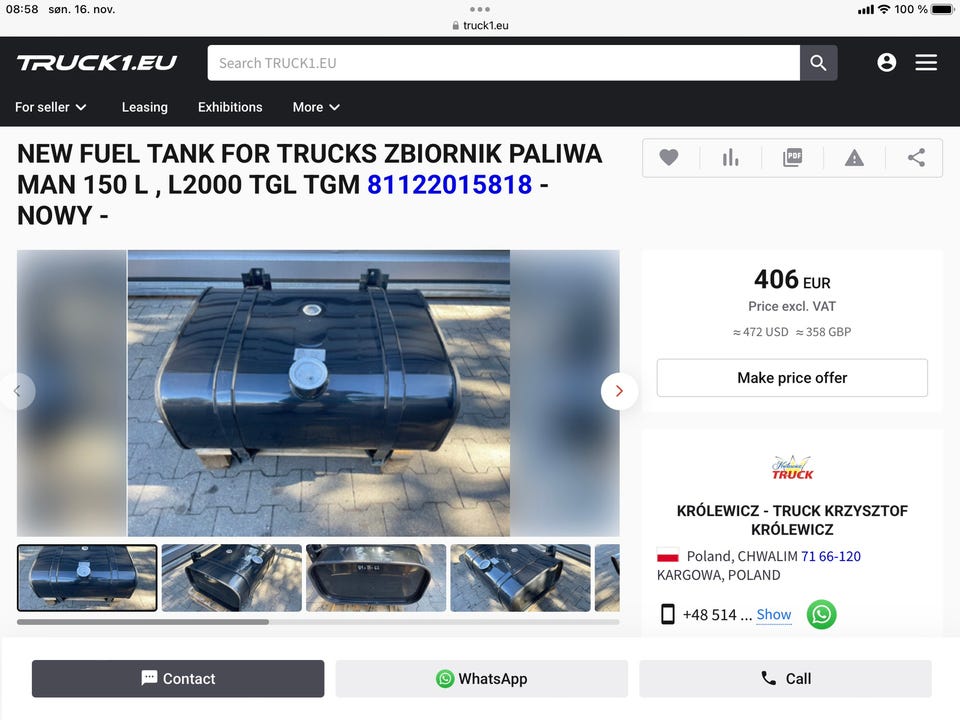Click the compare bar chart icon

point(730,157)
